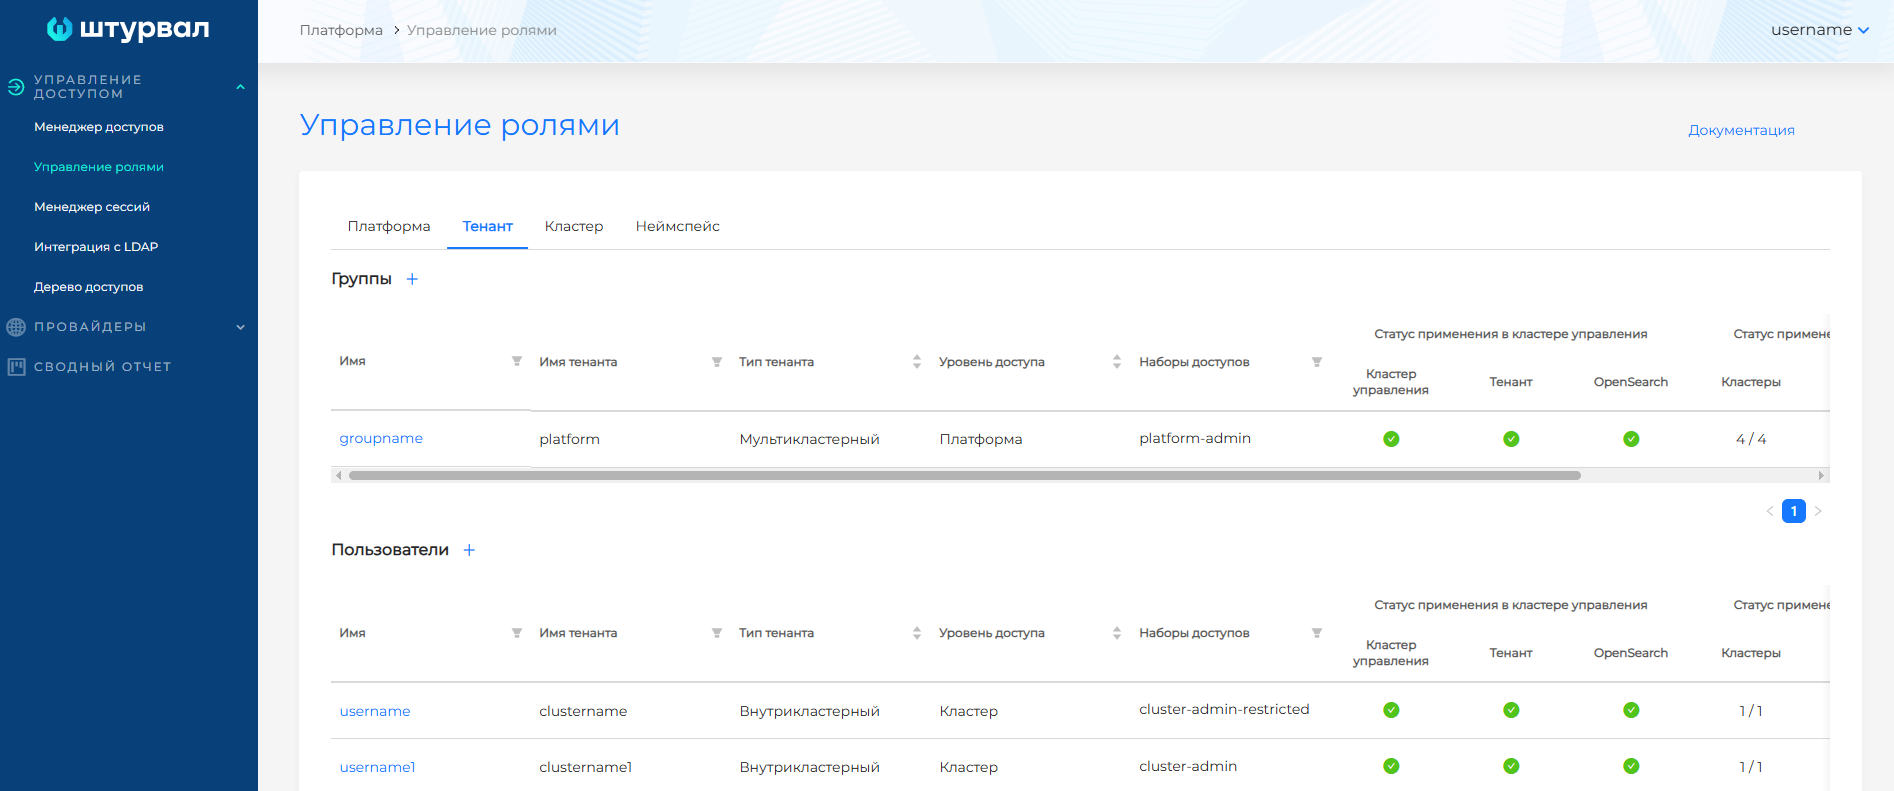Click the Штурвал logo in sidebar
The width and height of the screenshot is (1894, 791).
point(128,29)
